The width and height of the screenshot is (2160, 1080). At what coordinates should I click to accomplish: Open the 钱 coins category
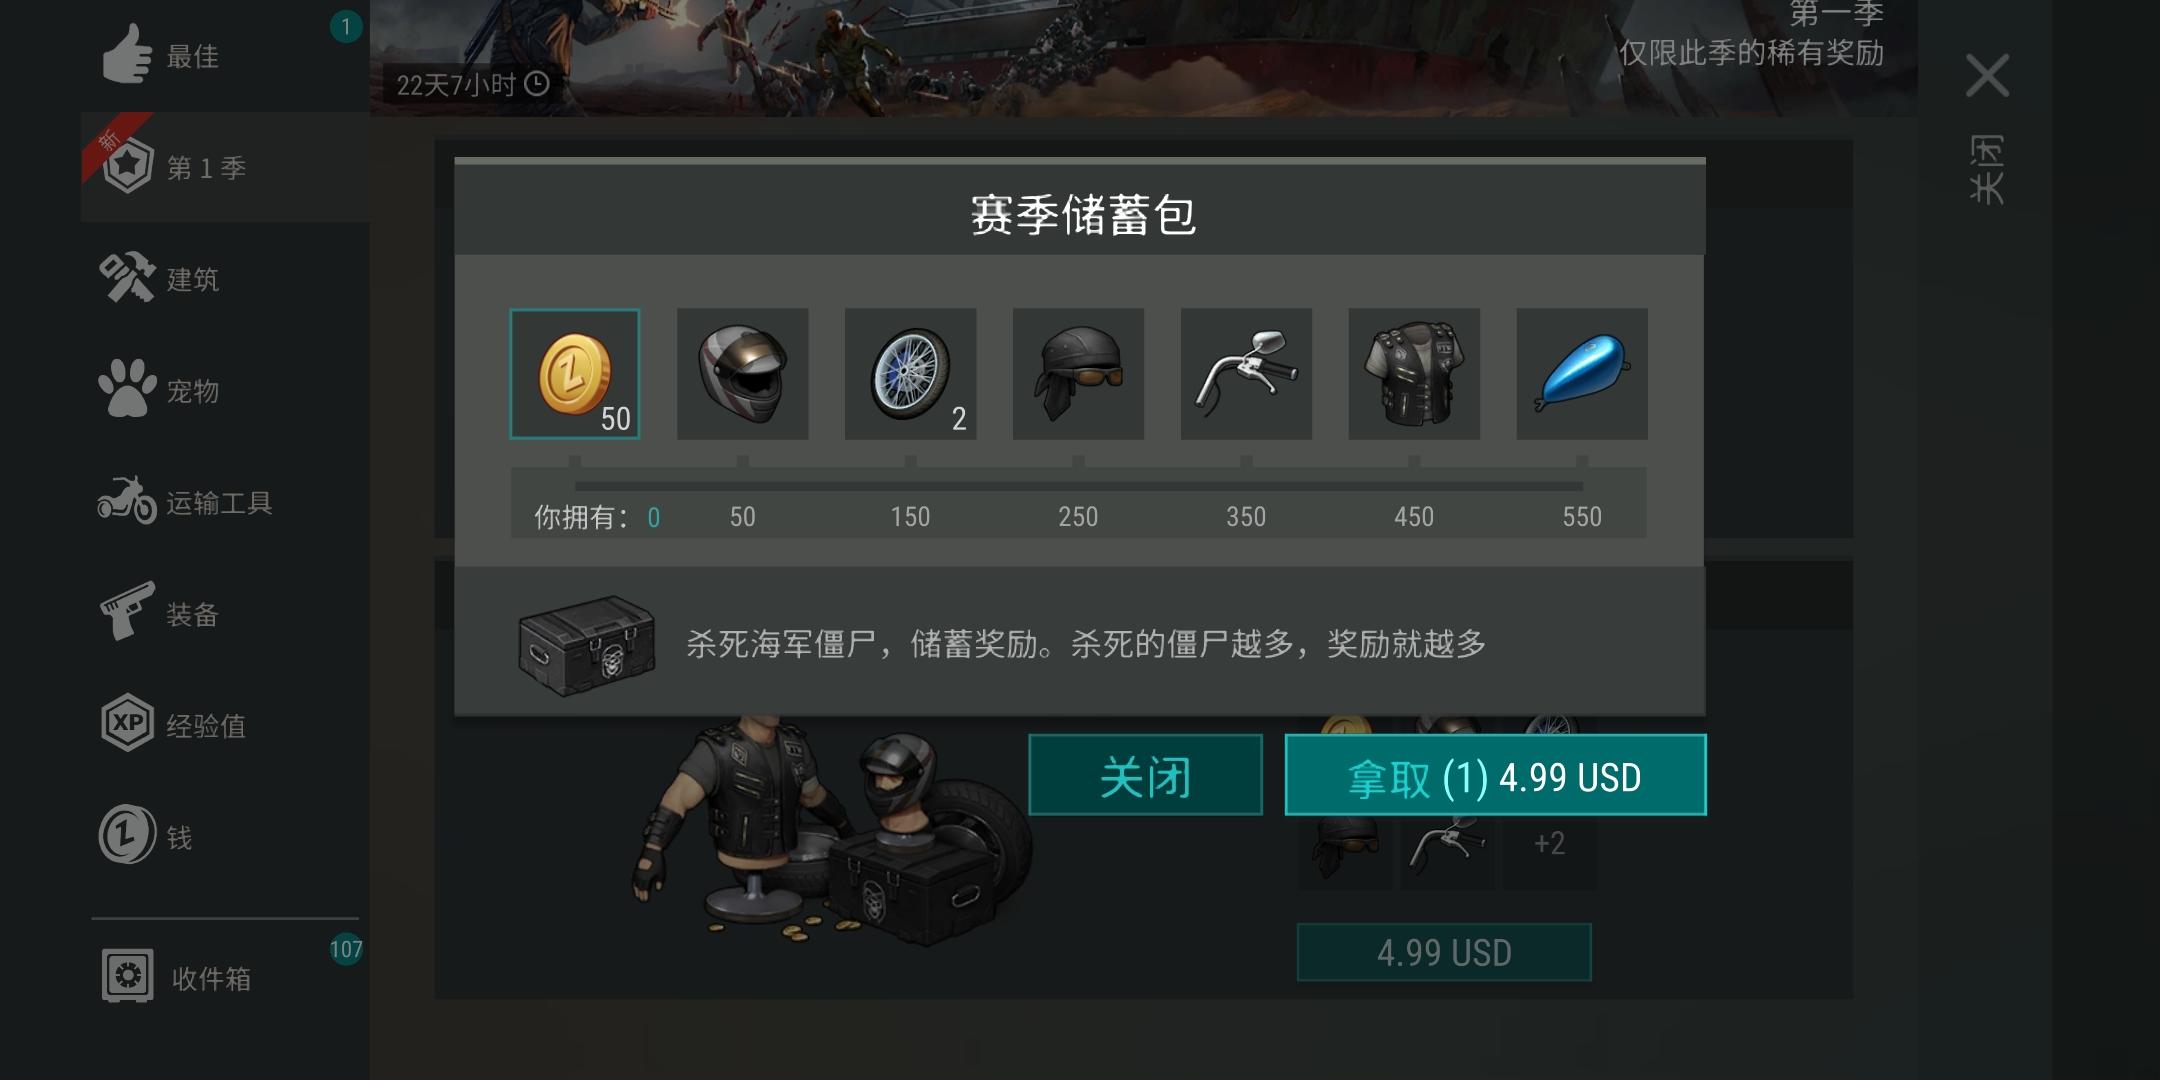click(225, 836)
